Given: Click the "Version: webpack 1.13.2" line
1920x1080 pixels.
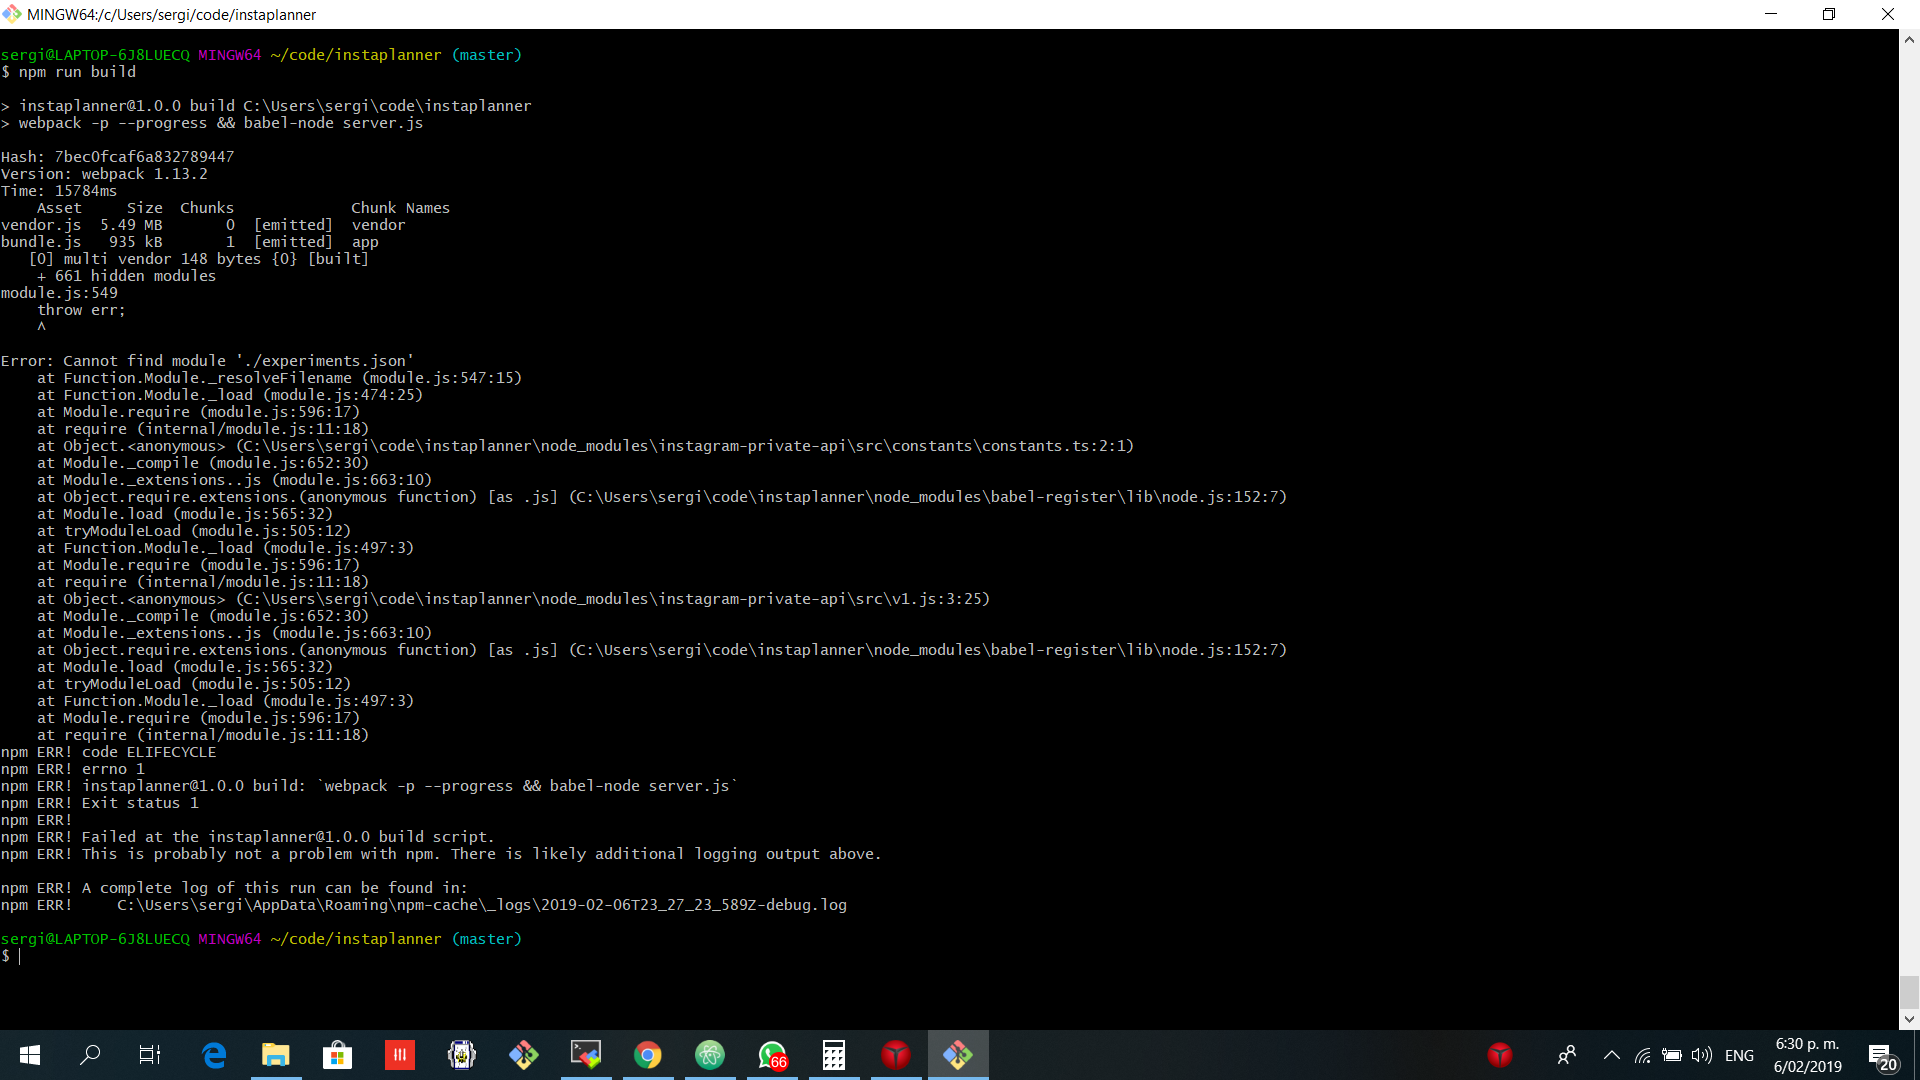Looking at the screenshot, I should (x=104, y=174).
